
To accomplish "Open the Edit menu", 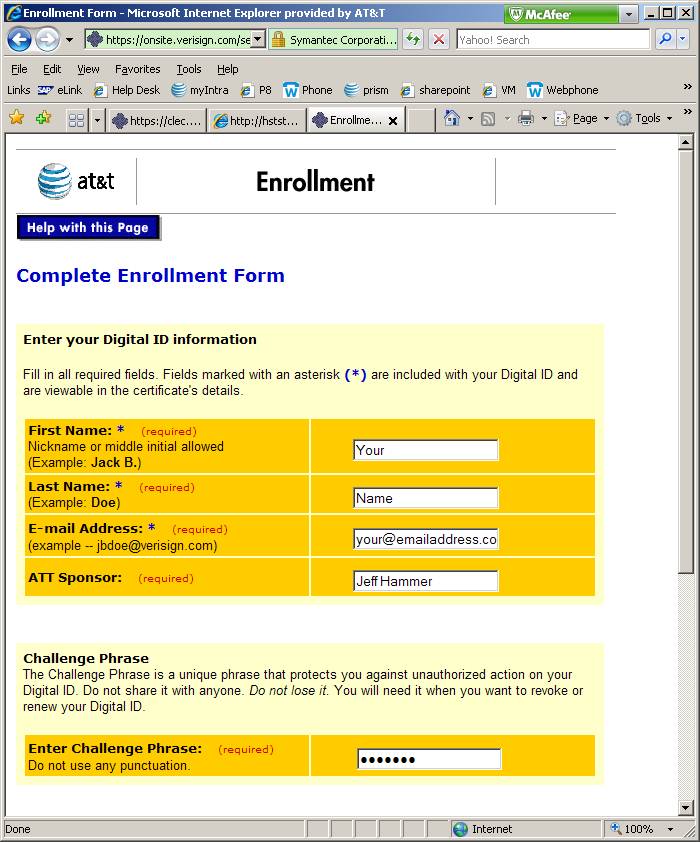I will click(x=52, y=69).
